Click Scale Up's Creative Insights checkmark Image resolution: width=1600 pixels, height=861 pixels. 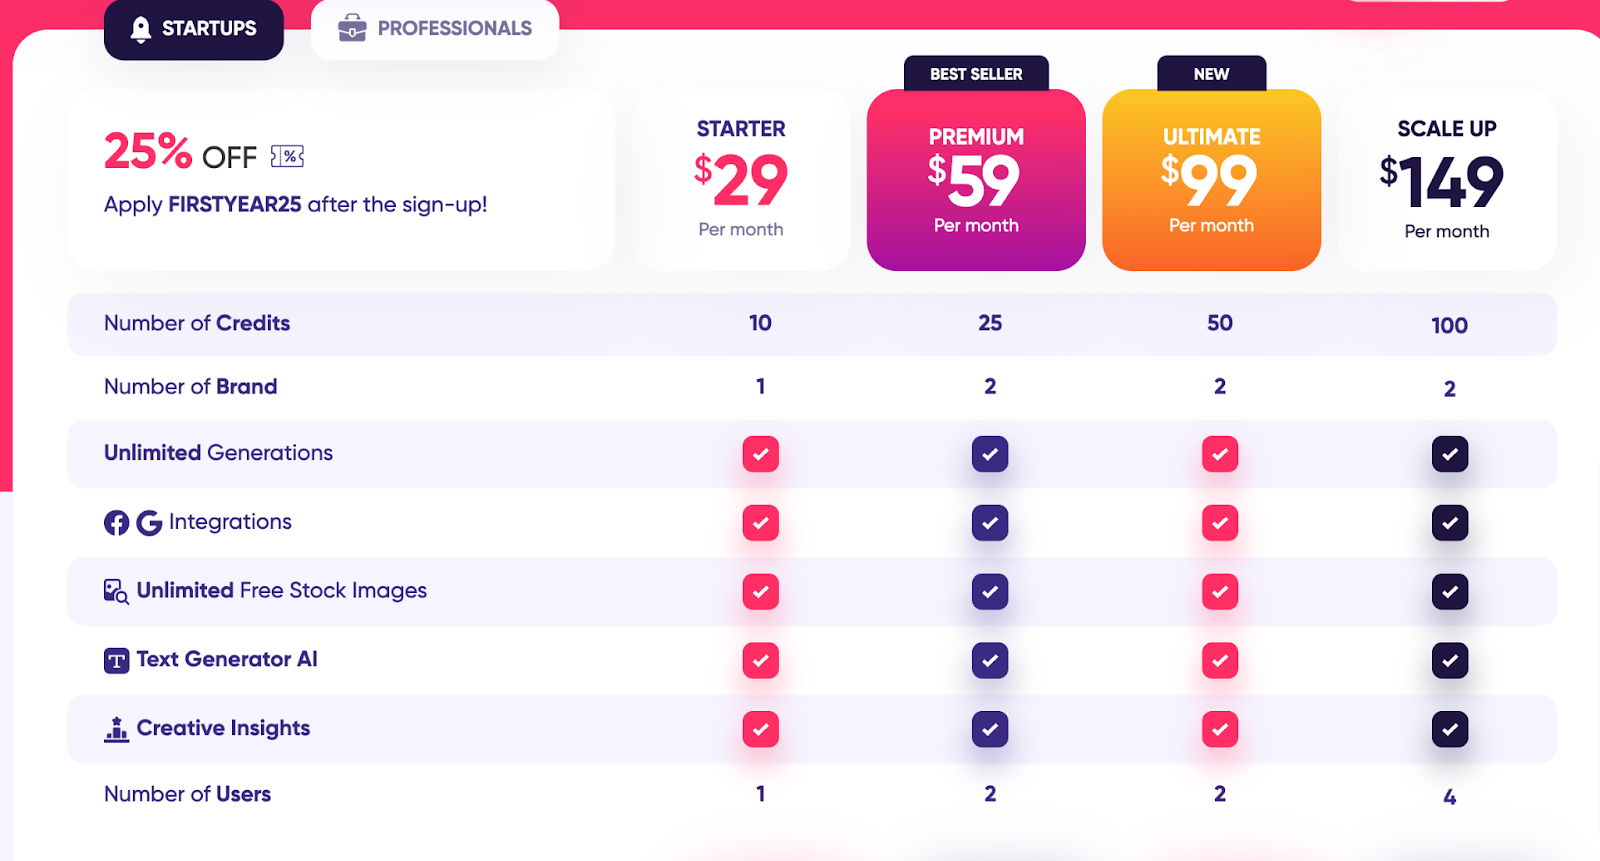[1449, 730]
